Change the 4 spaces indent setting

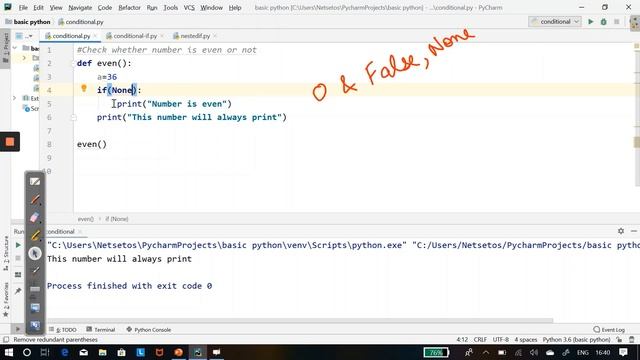pyautogui.click(x=526, y=340)
